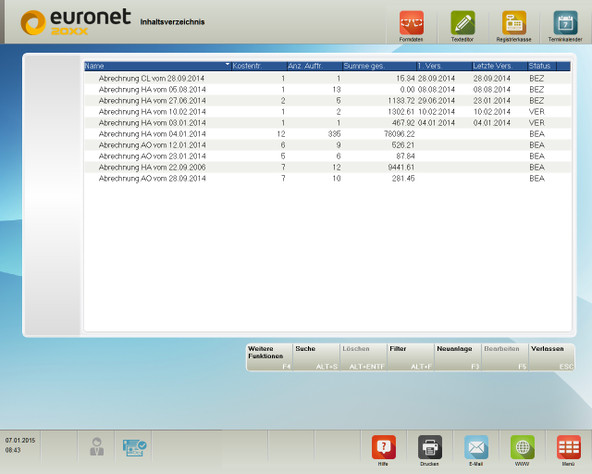Open the Terminkalender icon
The width and height of the screenshot is (592, 474).
click(565, 23)
